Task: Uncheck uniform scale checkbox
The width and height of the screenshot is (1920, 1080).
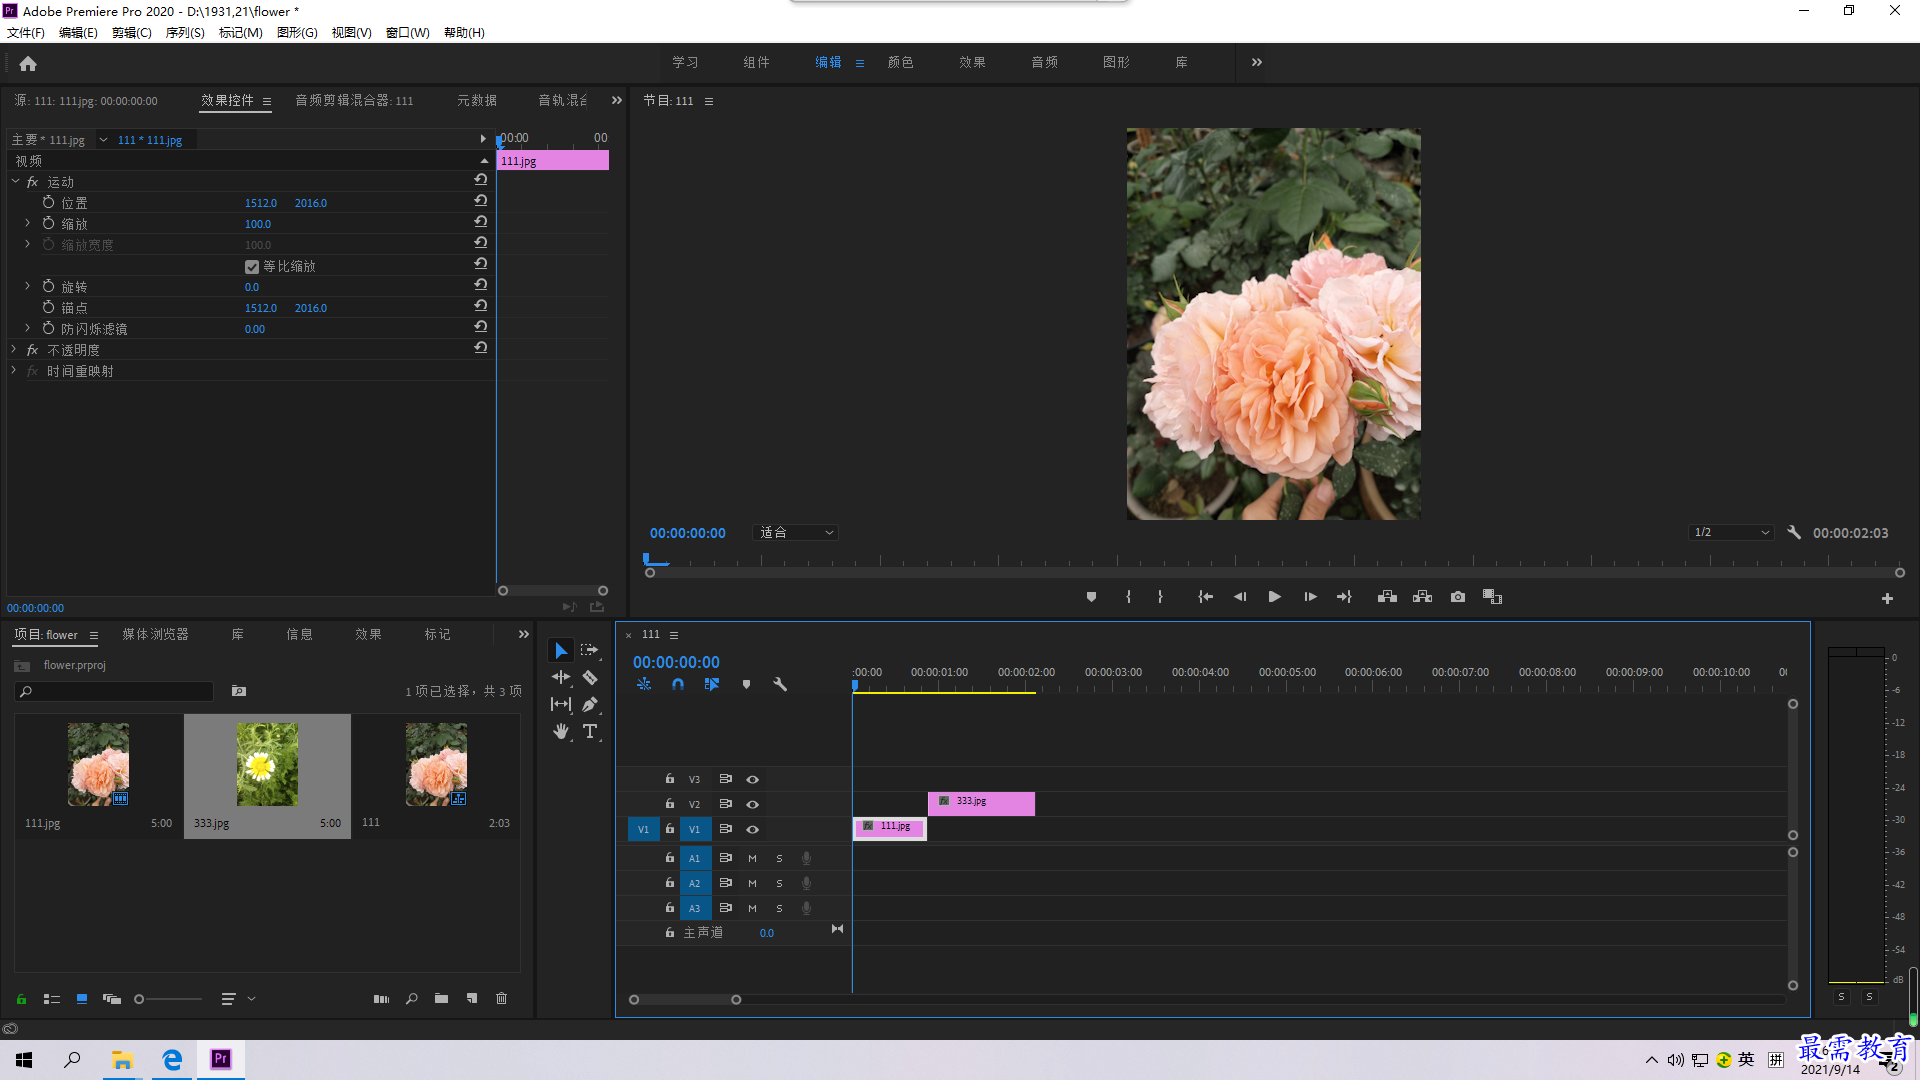Action: [x=252, y=267]
